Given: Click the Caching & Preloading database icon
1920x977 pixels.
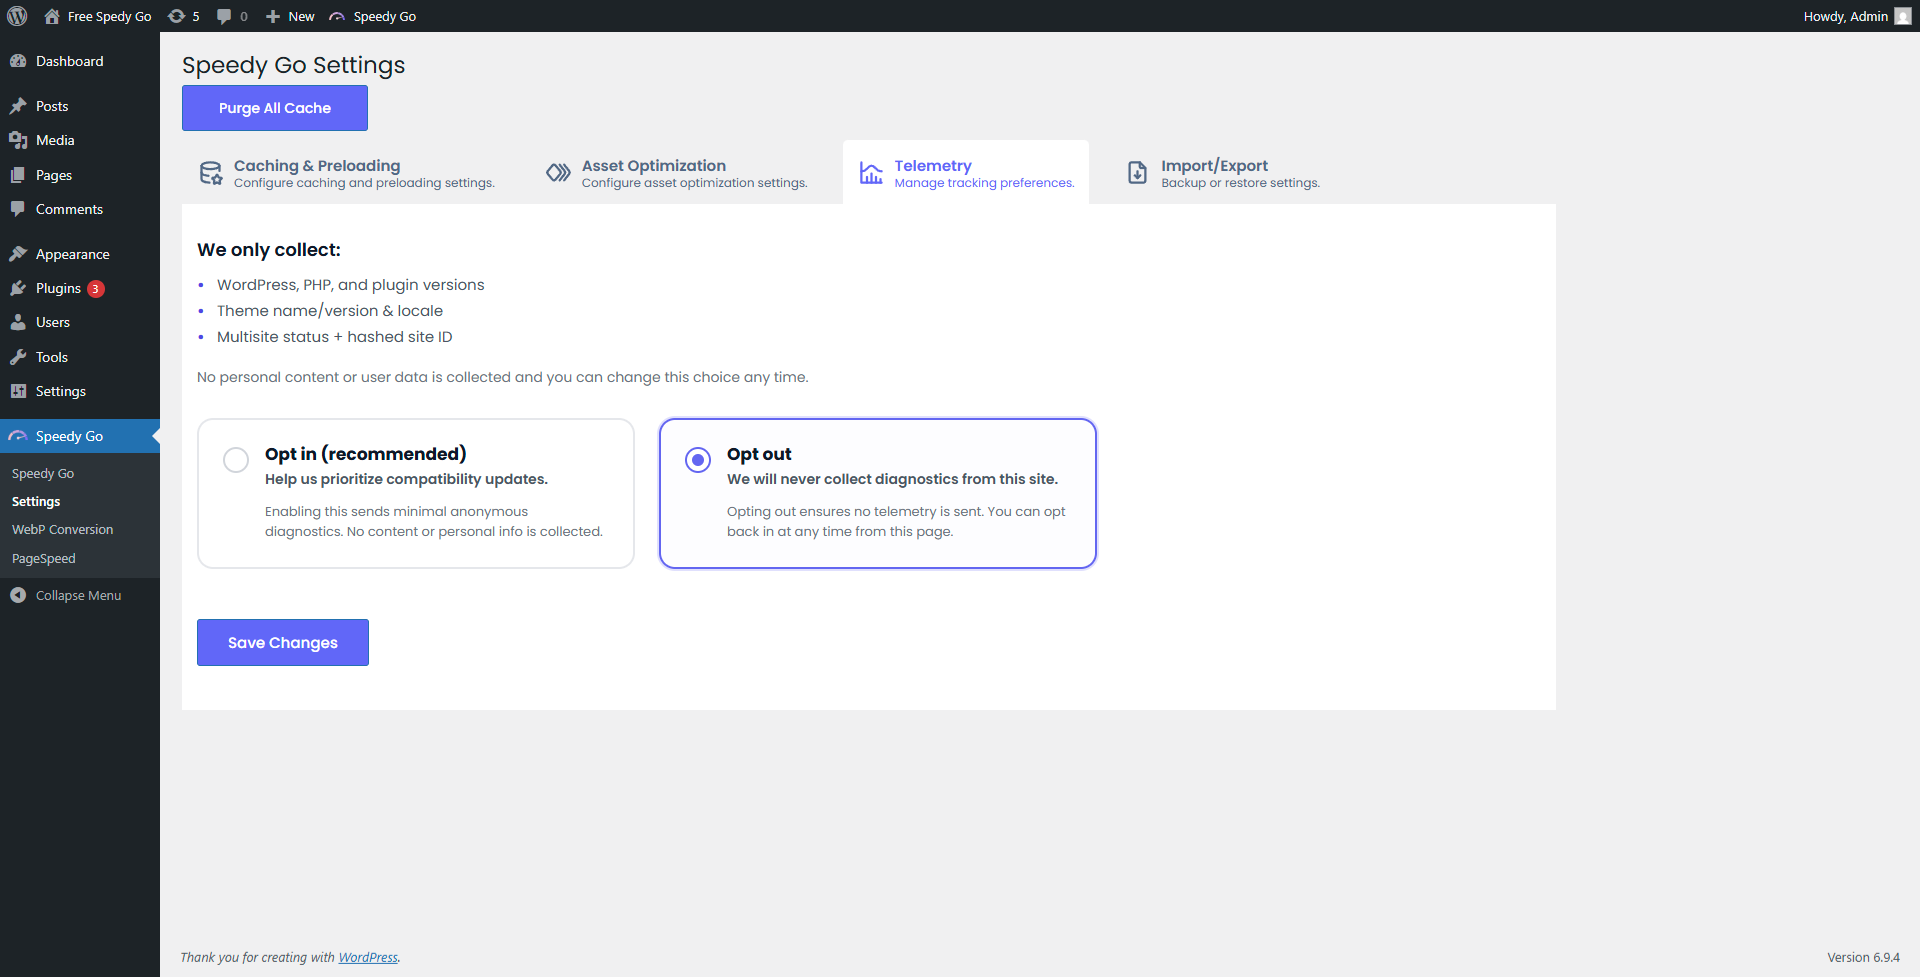Looking at the screenshot, I should click(211, 173).
